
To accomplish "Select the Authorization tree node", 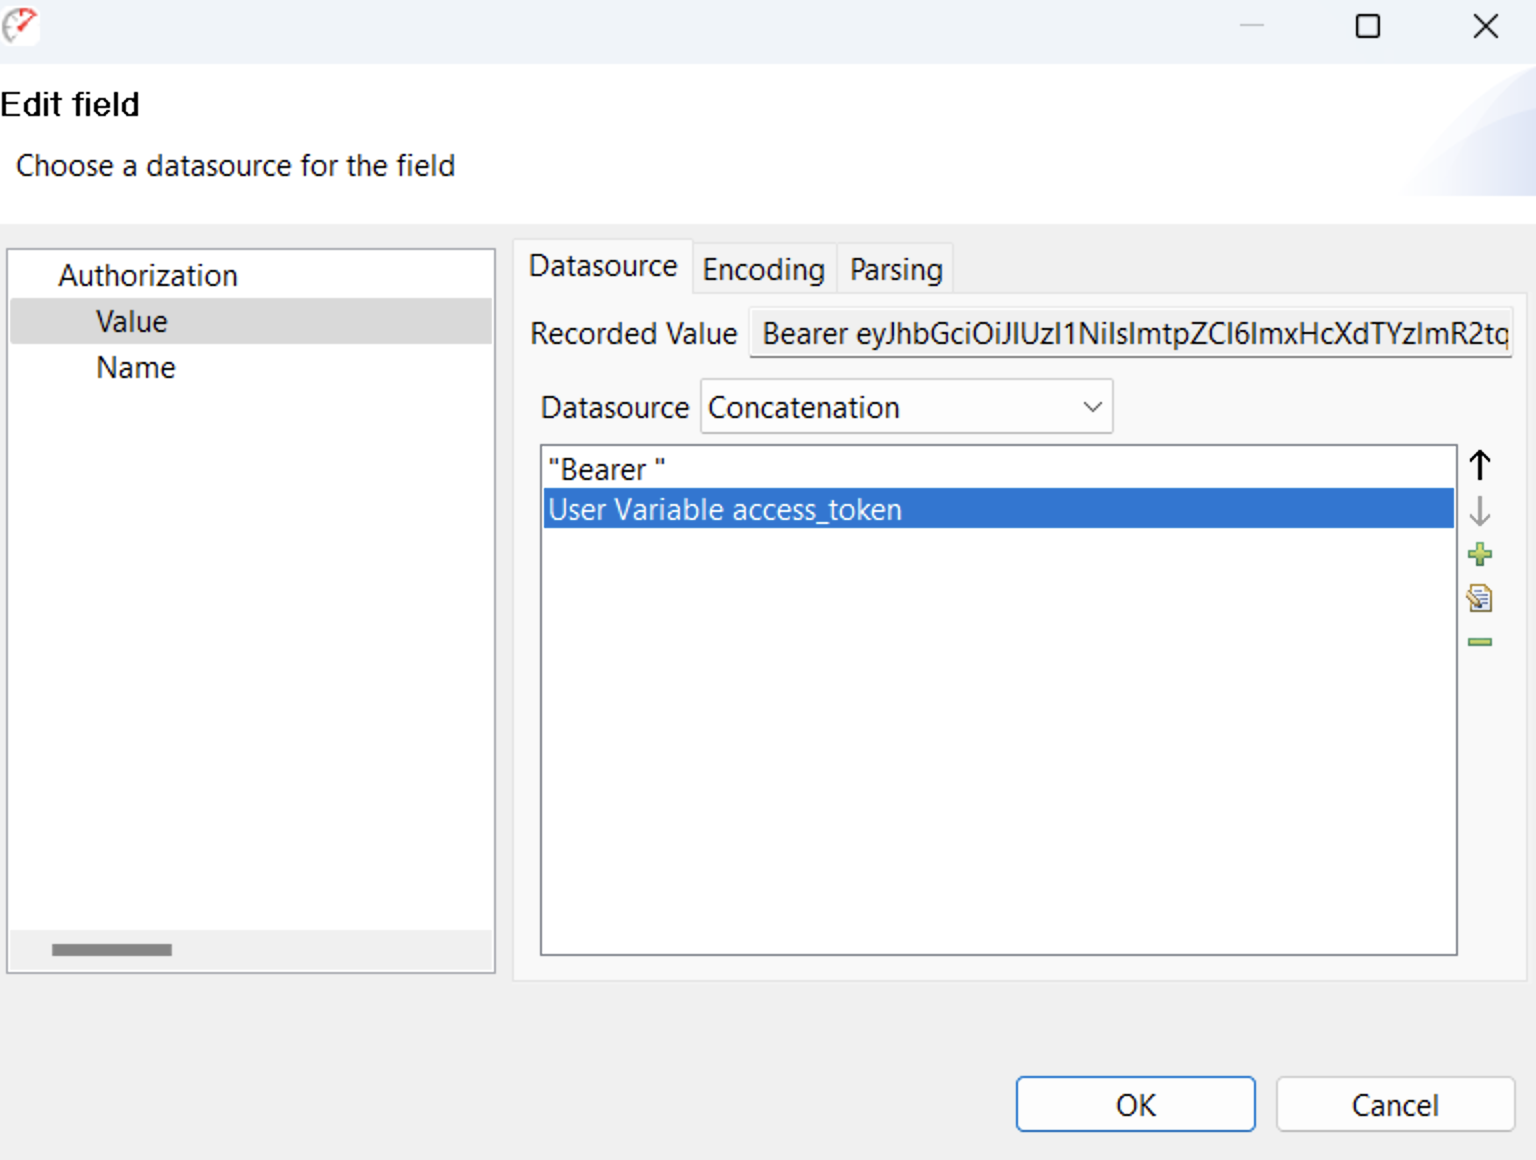I will point(148,275).
